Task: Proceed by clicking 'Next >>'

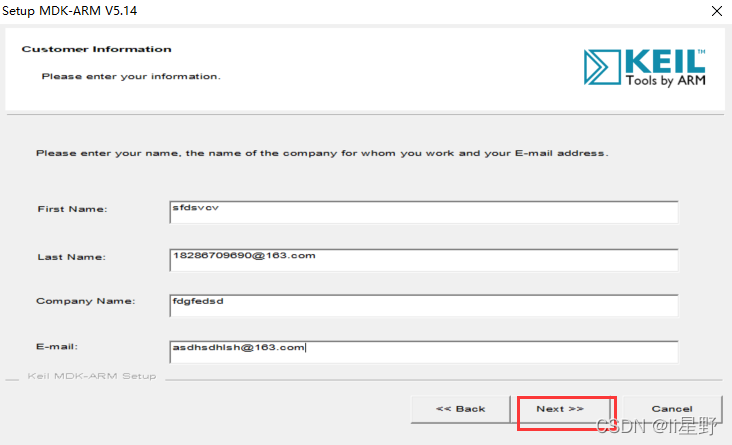Action: [x=560, y=409]
